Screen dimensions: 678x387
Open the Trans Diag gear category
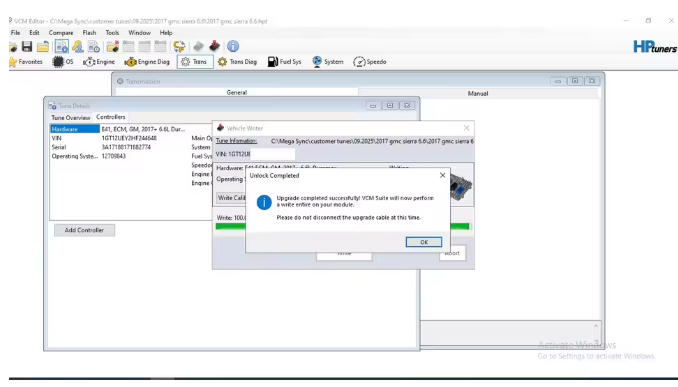click(237, 62)
